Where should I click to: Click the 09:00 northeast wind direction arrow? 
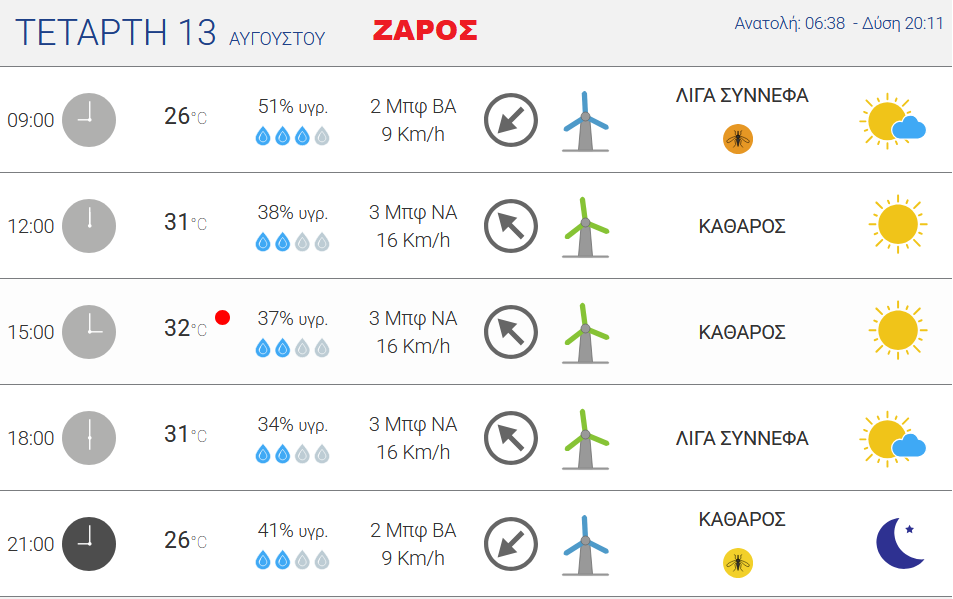pyautogui.click(x=511, y=120)
